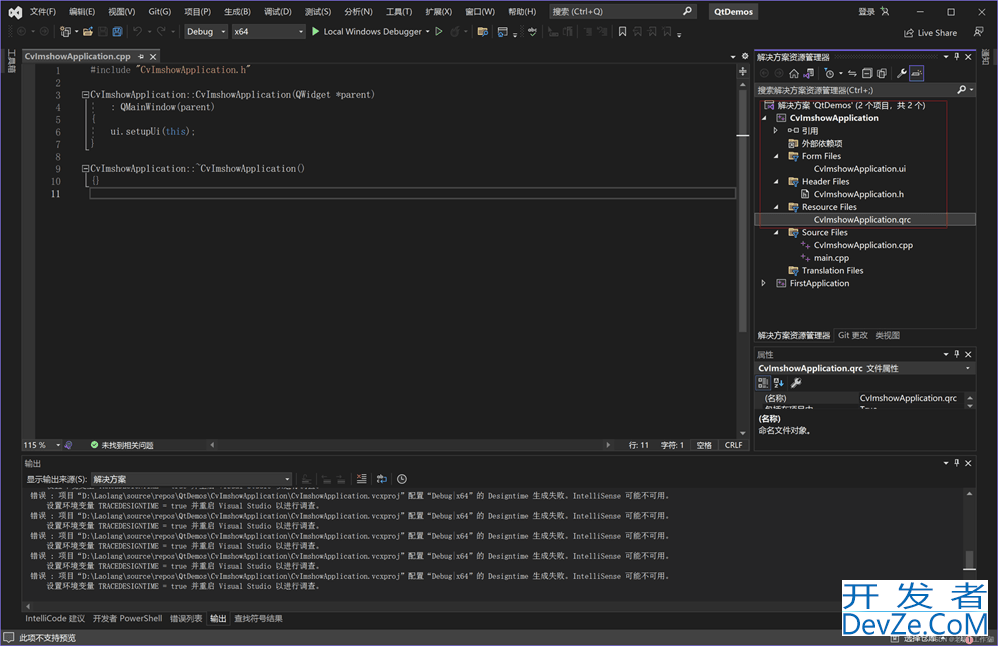Viewport: 998px width, 646px height.
Task: Open Properties wrench icon in Solution Explorer
Action: tap(902, 73)
